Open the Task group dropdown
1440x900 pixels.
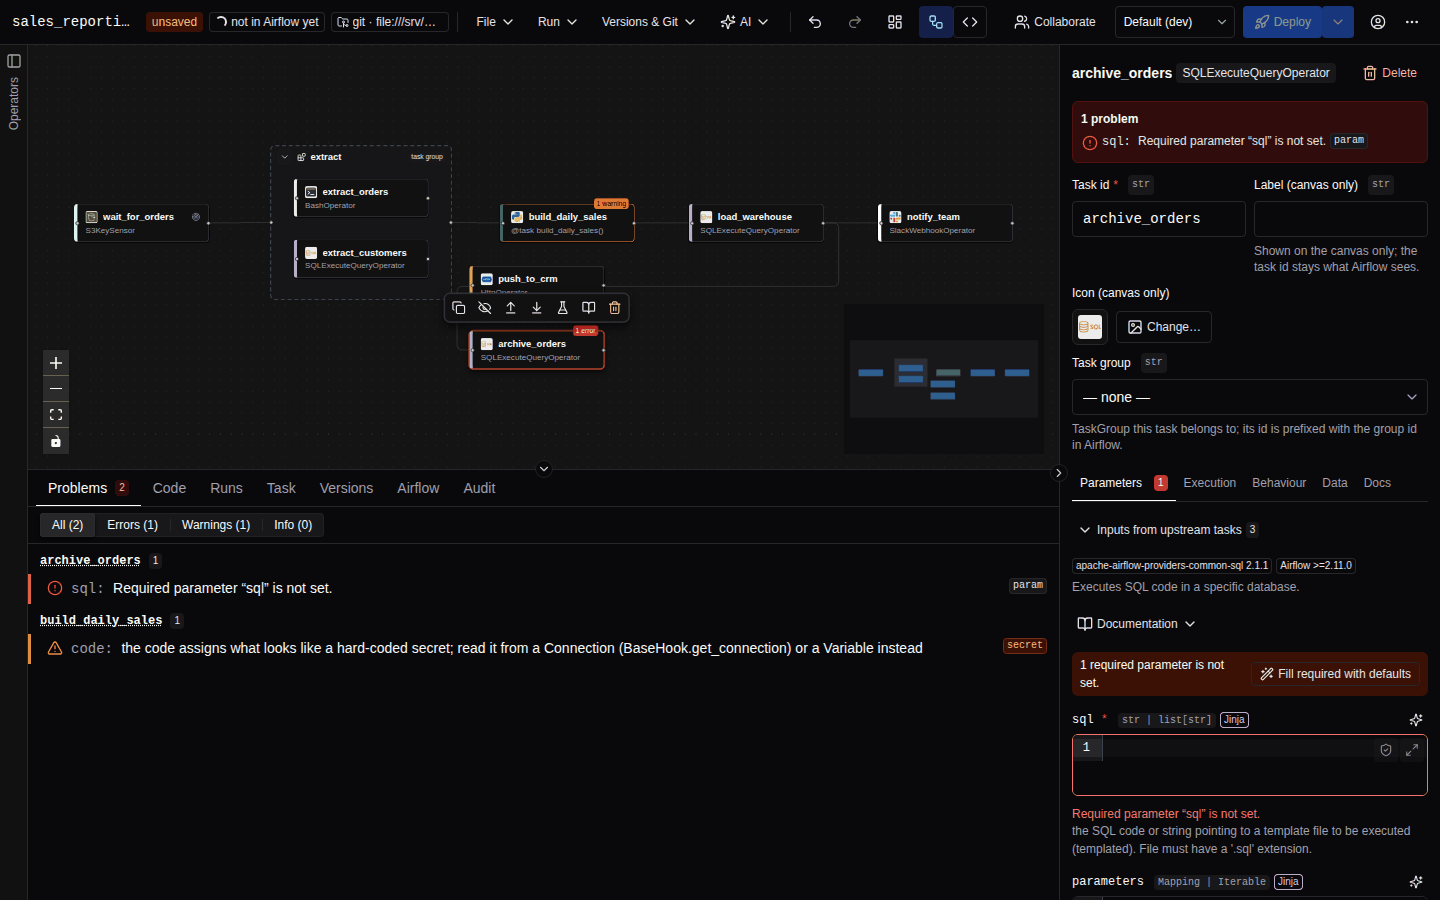click(1250, 397)
